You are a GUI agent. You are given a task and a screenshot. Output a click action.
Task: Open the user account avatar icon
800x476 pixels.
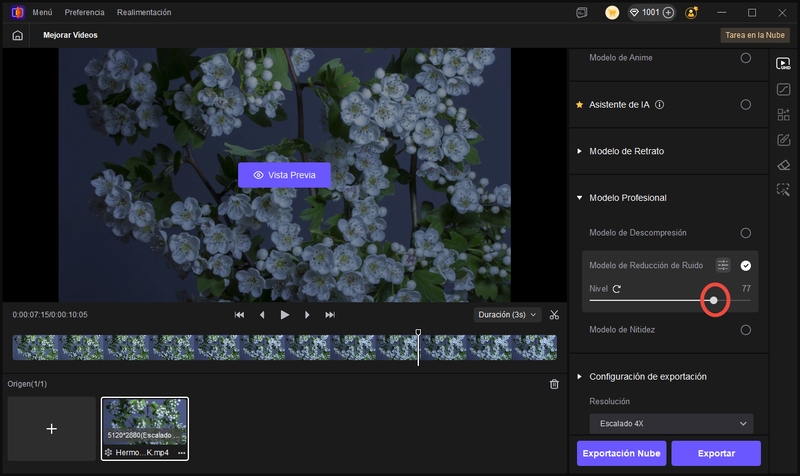tap(691, 13)
